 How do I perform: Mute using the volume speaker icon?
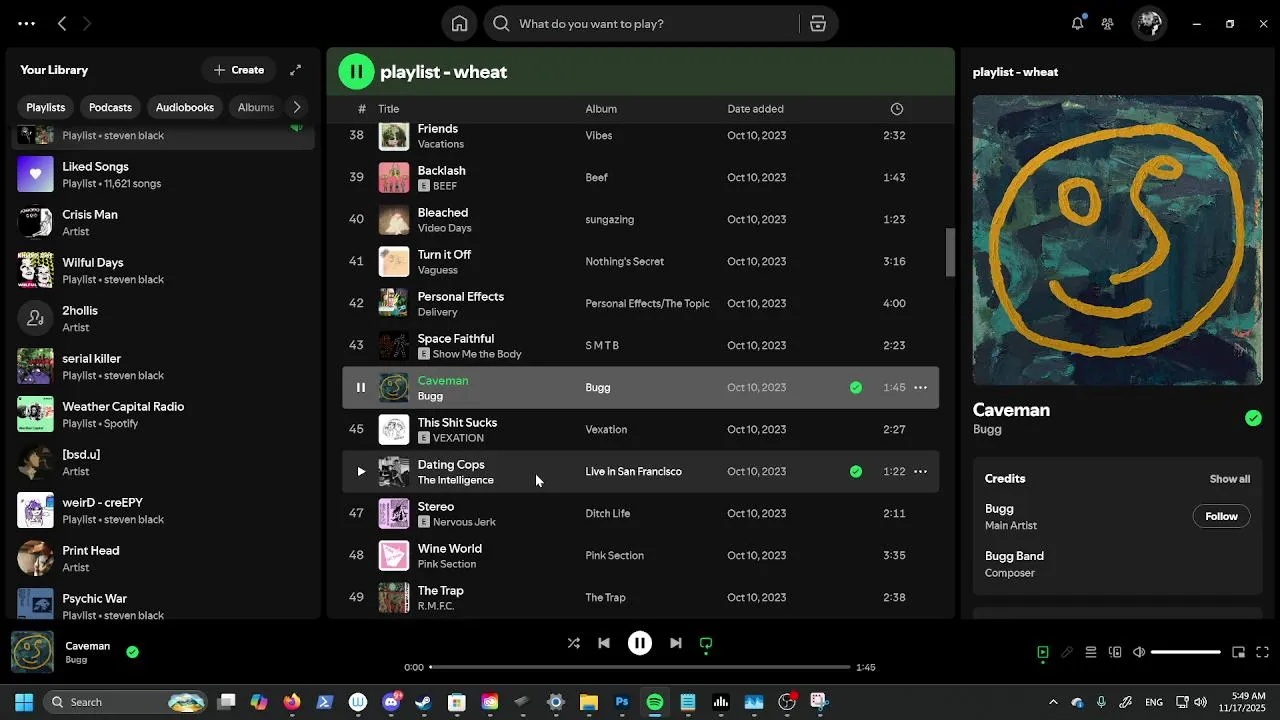[x=1139, y=653]
